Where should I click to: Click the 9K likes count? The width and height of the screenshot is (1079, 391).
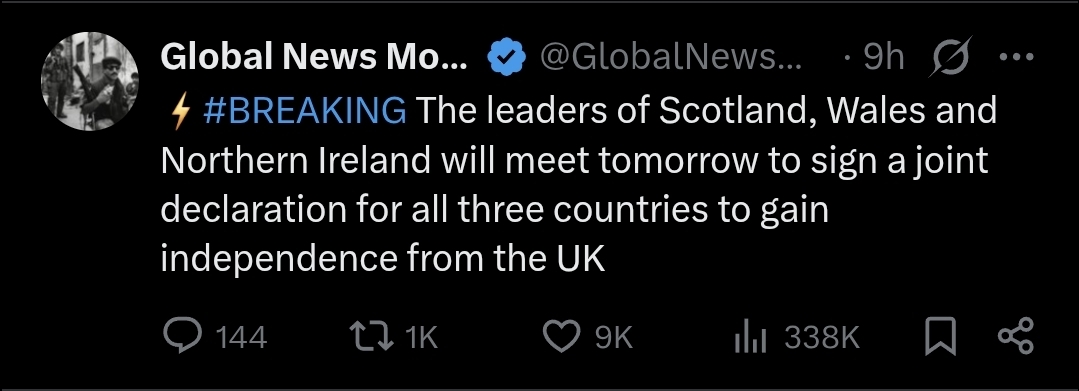pyautogui.click(x=613, y=337)
